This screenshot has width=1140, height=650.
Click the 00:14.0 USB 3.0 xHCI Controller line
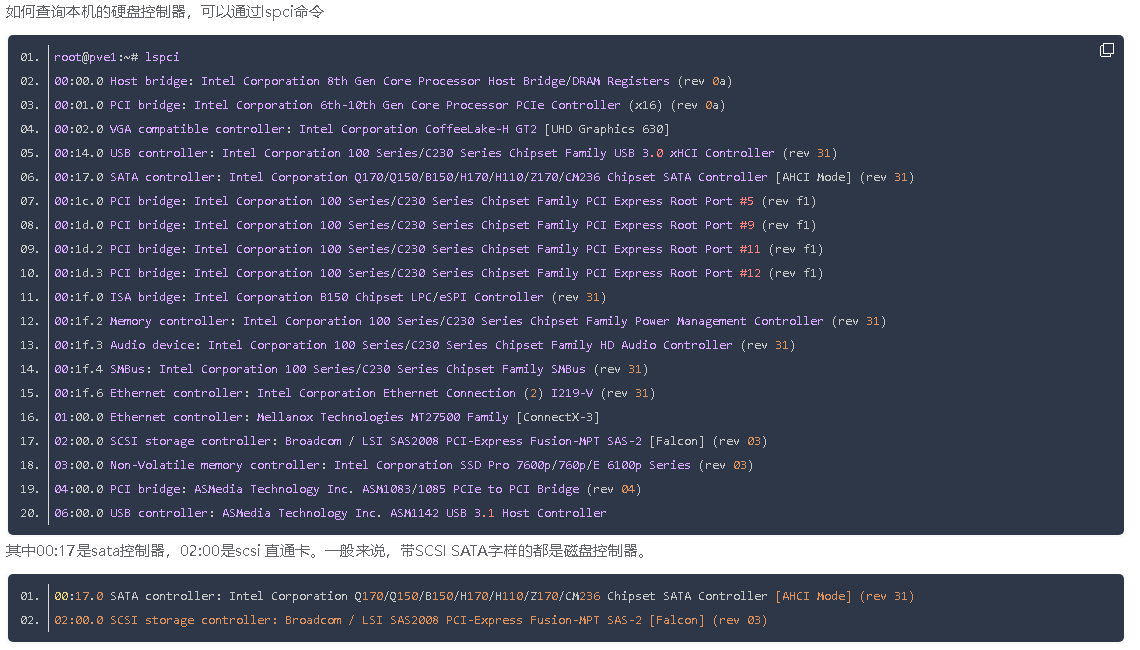pyautogui.click(x=445, y=153)
